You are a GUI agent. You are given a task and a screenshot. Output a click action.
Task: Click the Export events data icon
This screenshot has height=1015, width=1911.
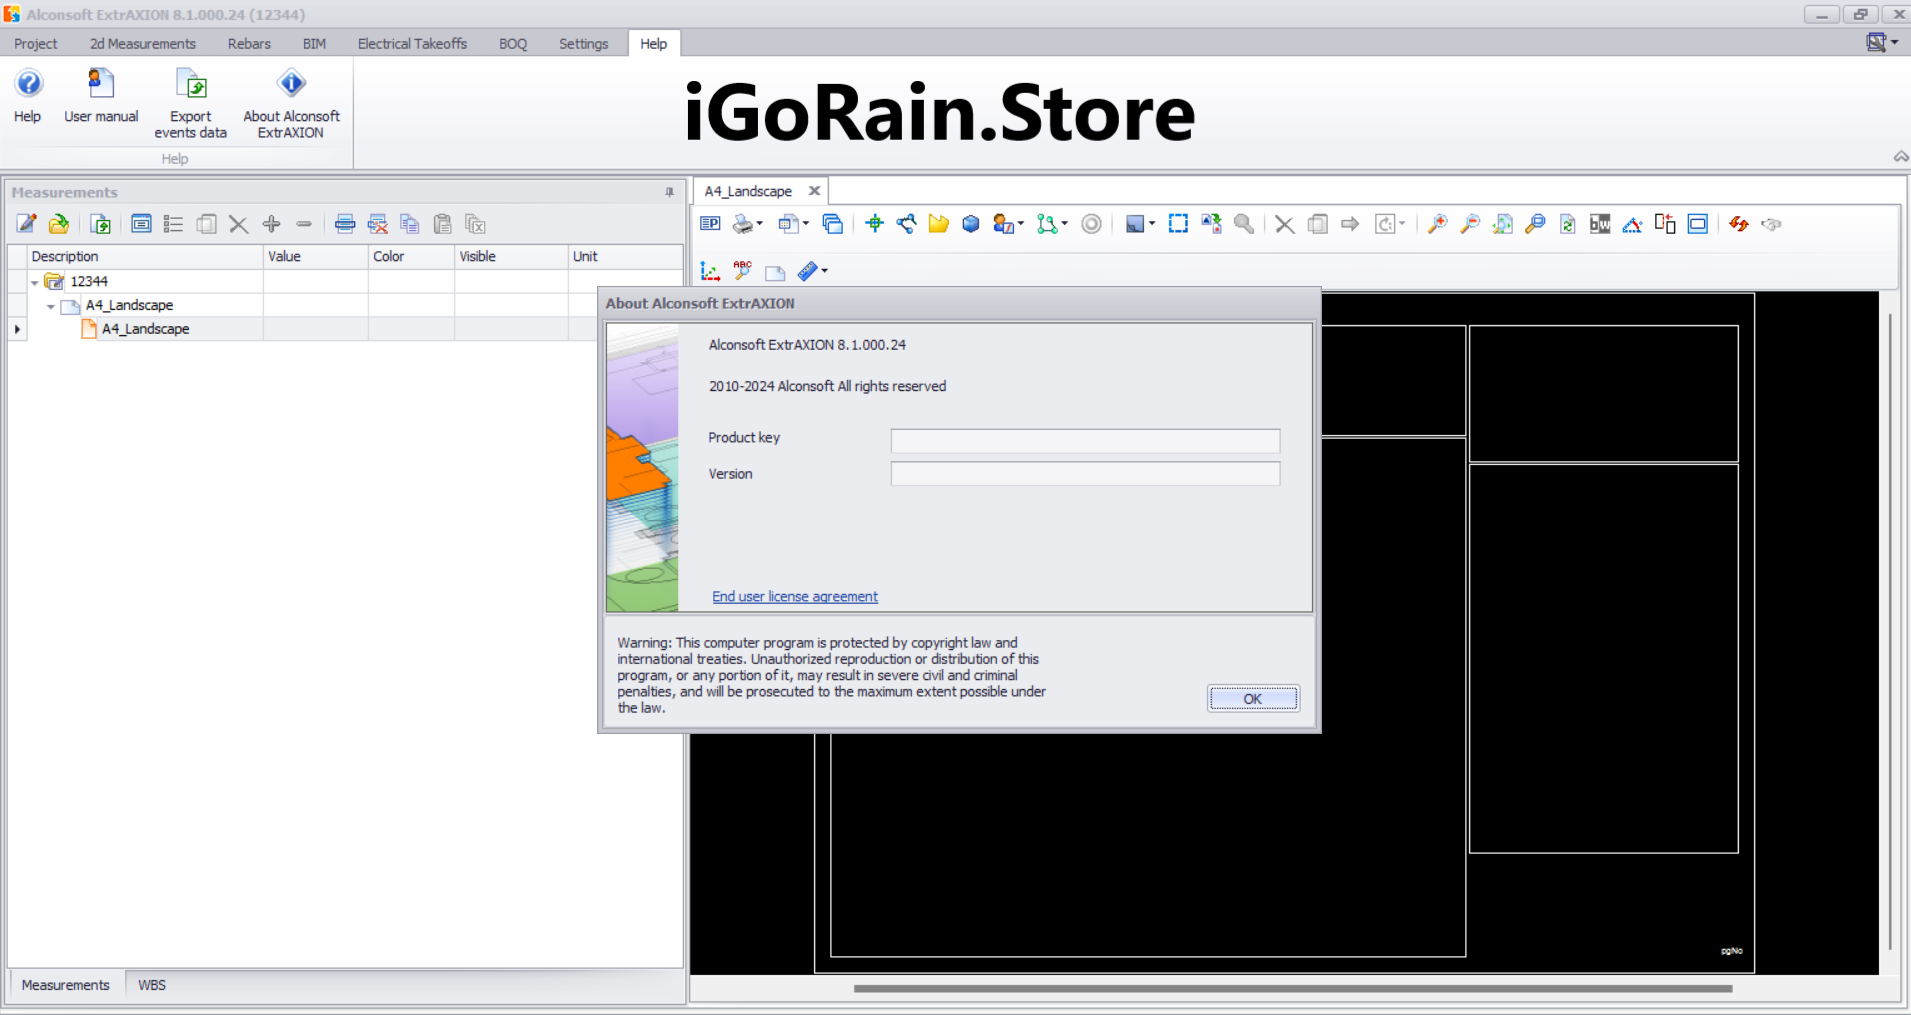190,86
